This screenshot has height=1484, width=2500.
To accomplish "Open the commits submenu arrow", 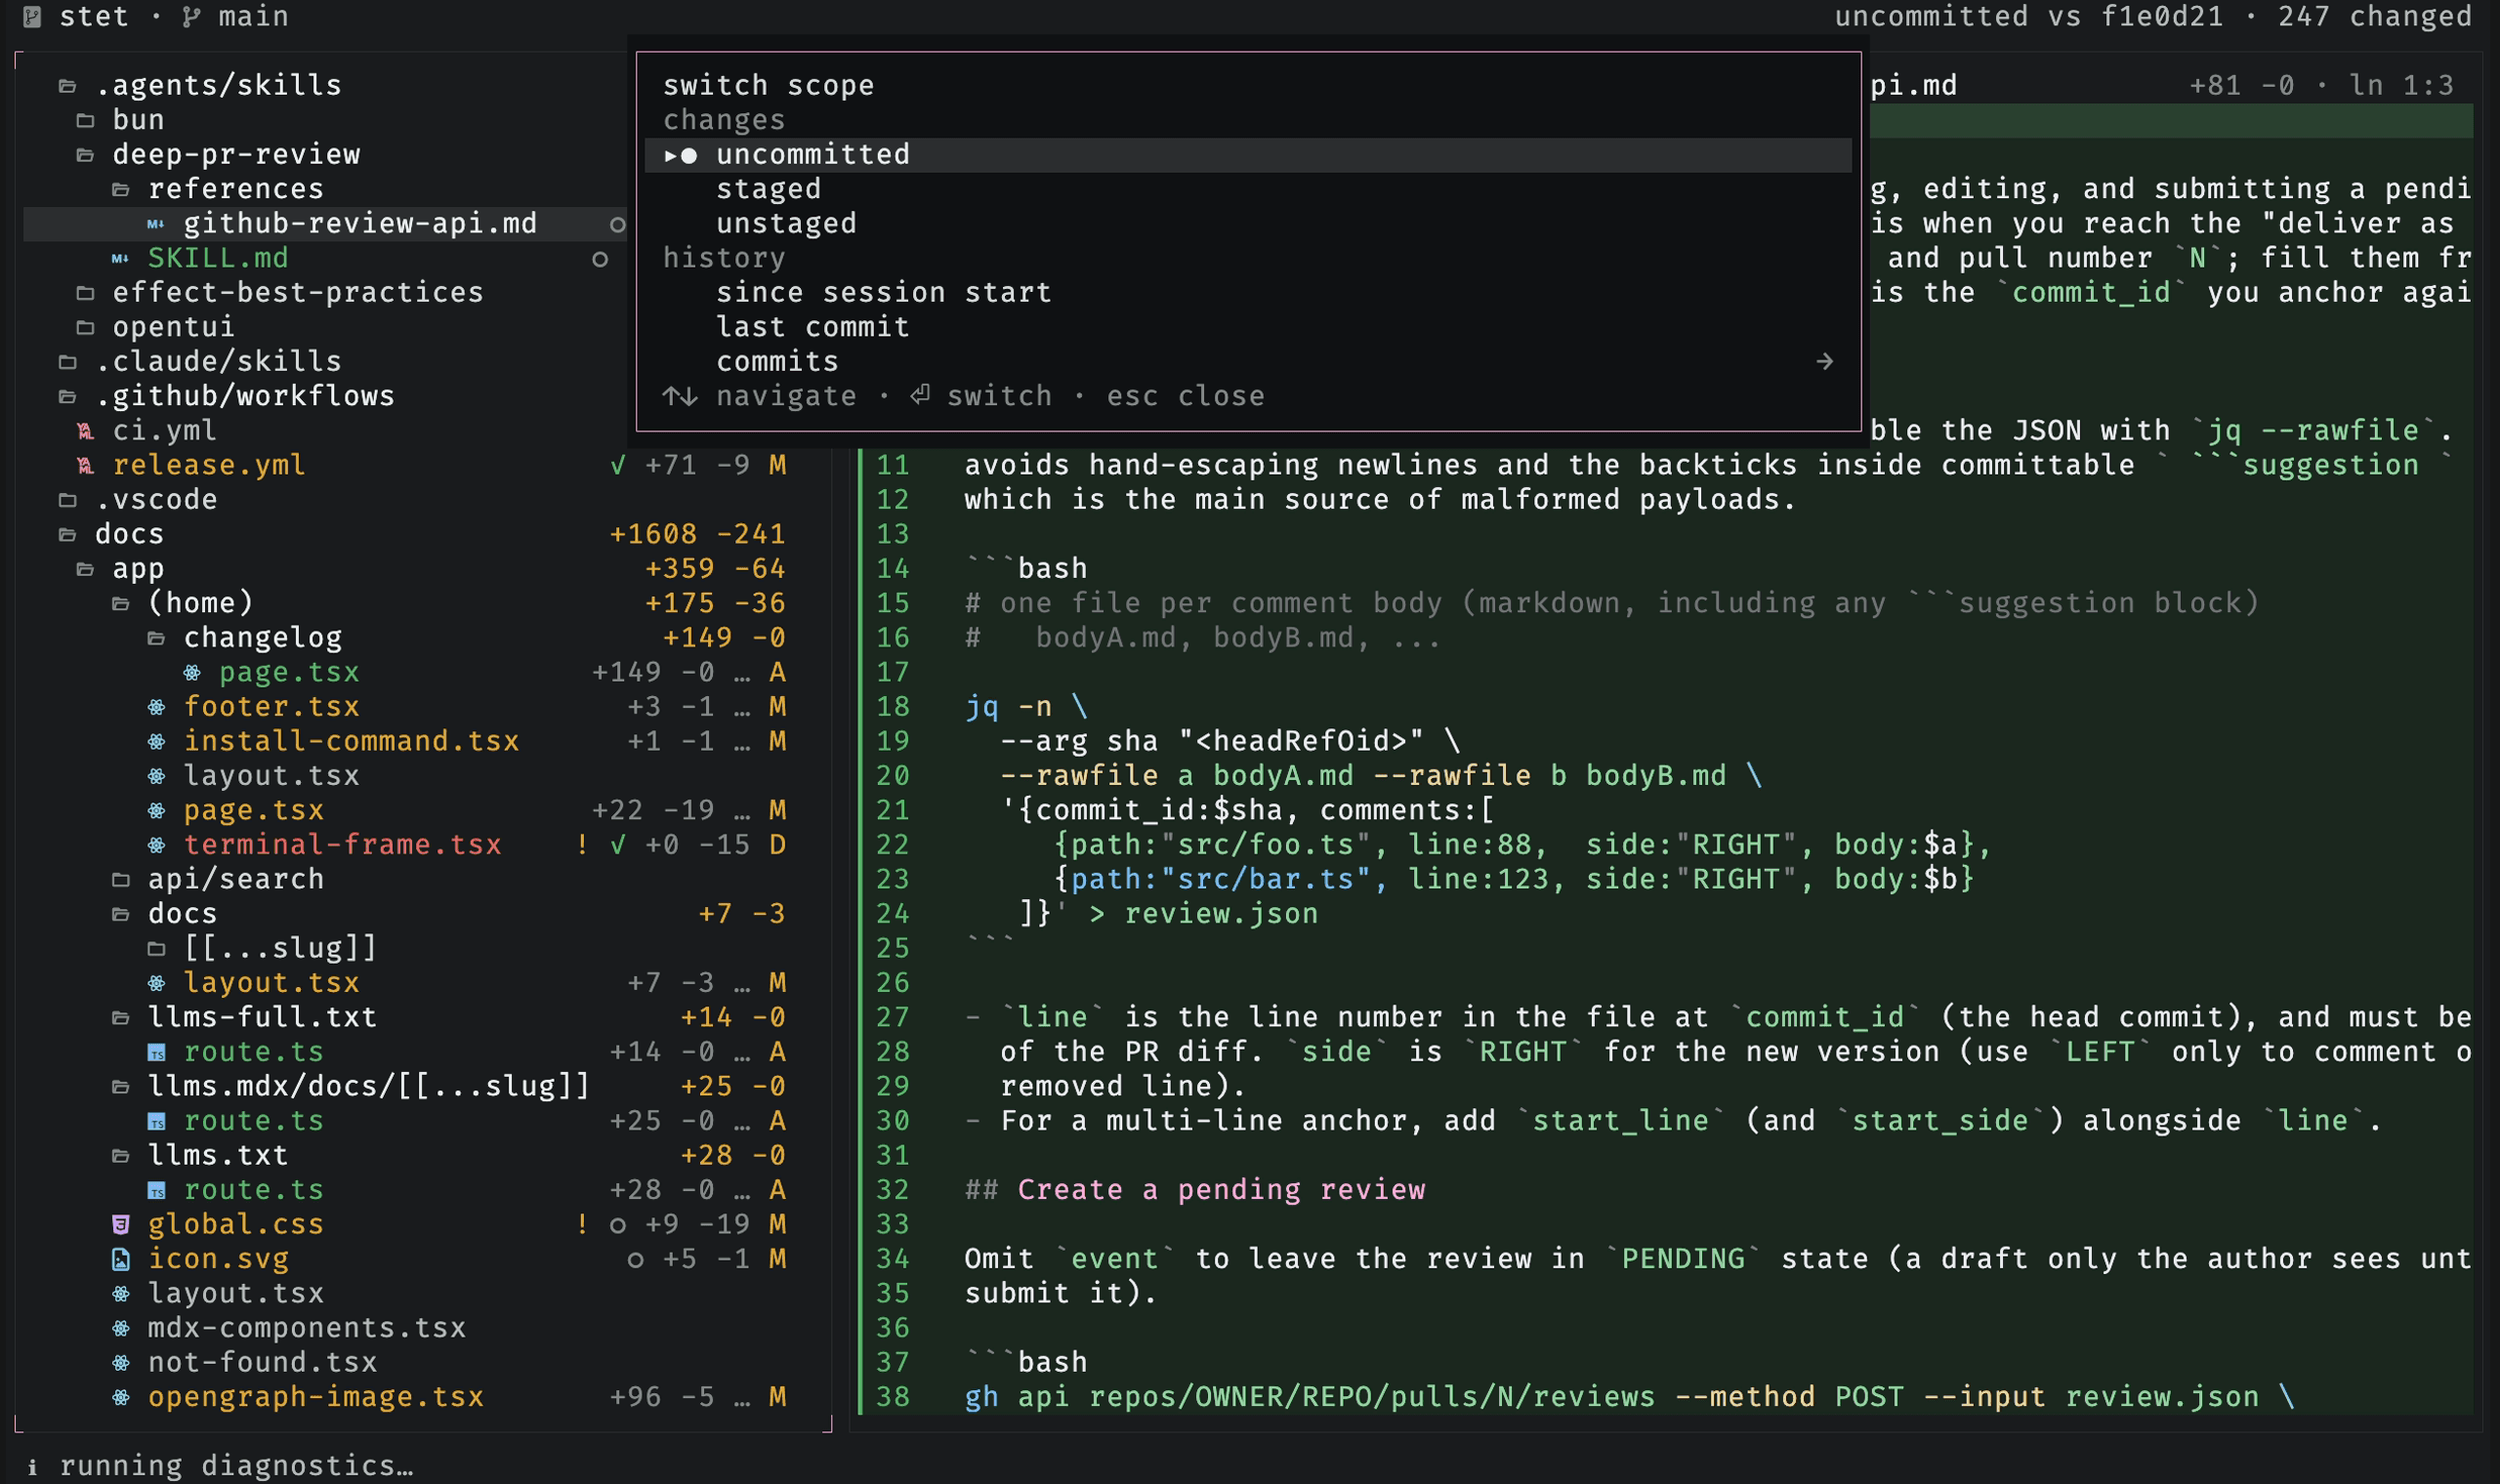I will [1825, 362].
